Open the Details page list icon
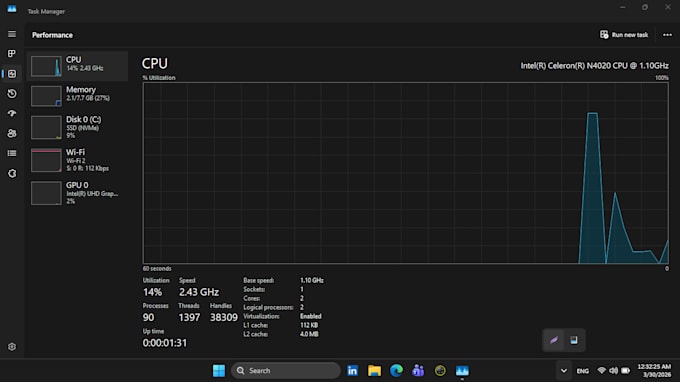This screenshot has height=382, width=680. [x=12, y=153]
